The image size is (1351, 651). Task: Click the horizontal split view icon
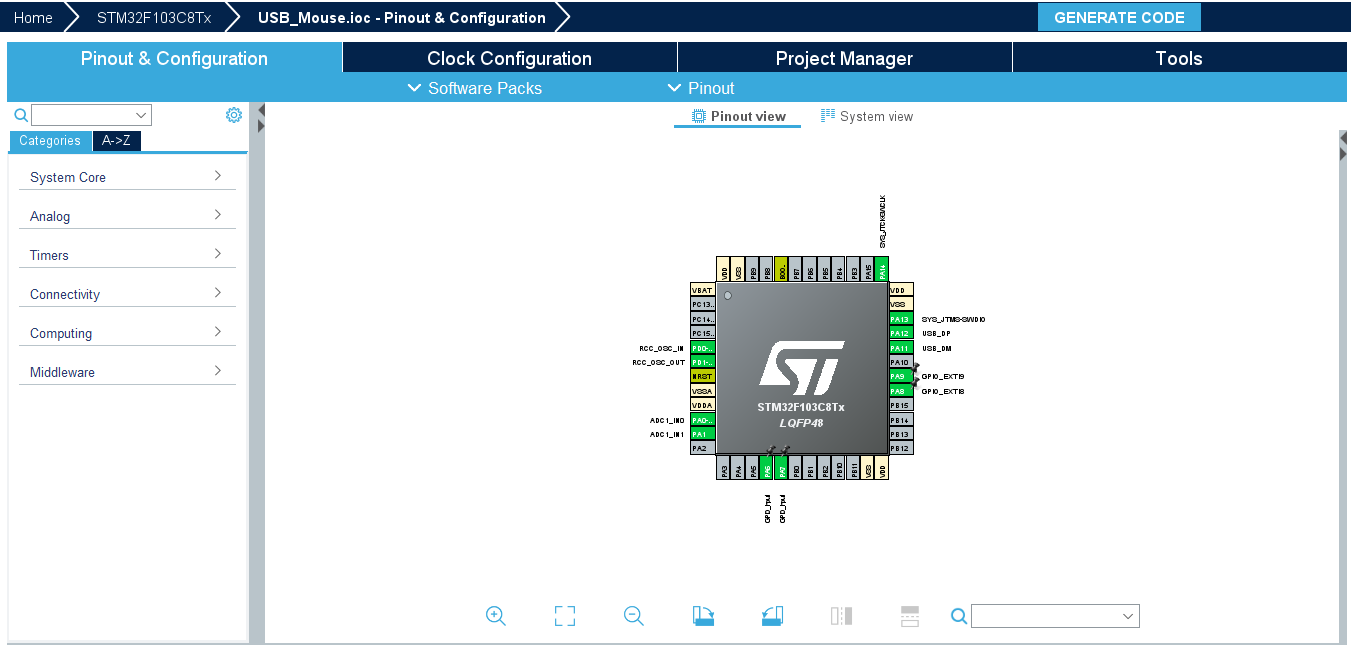[x=910, y=616]
